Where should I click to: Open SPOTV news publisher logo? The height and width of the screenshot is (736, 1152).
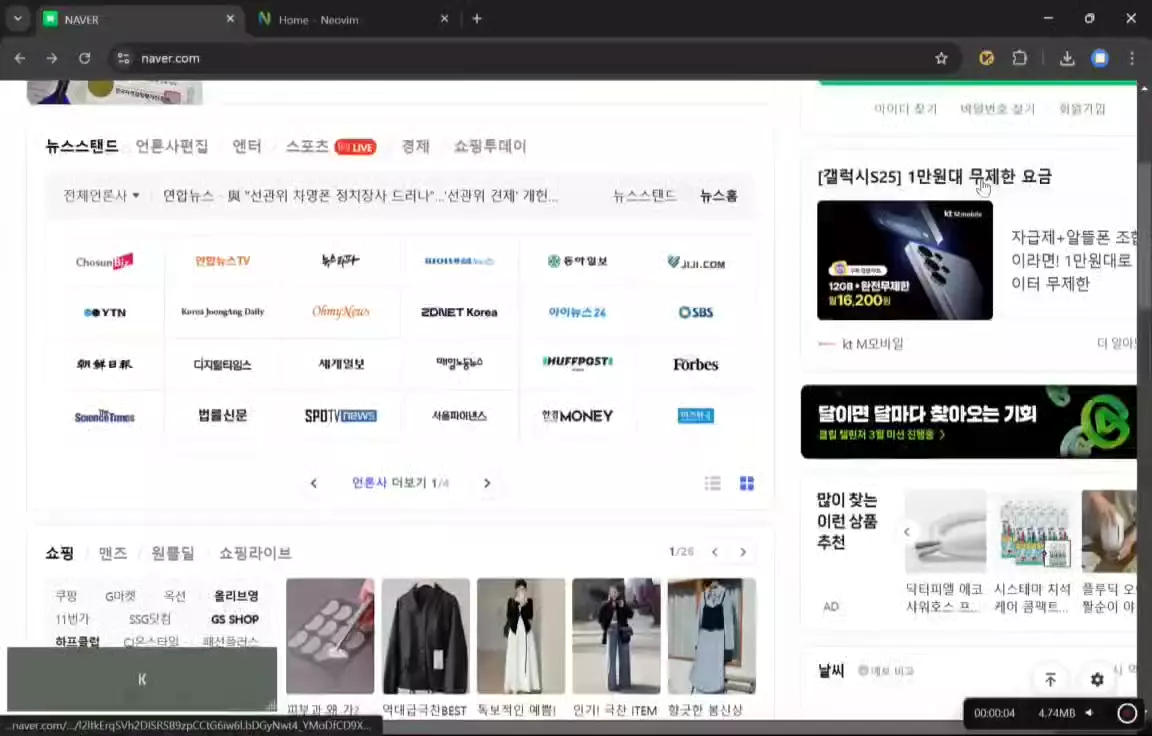tap(341, 416)
